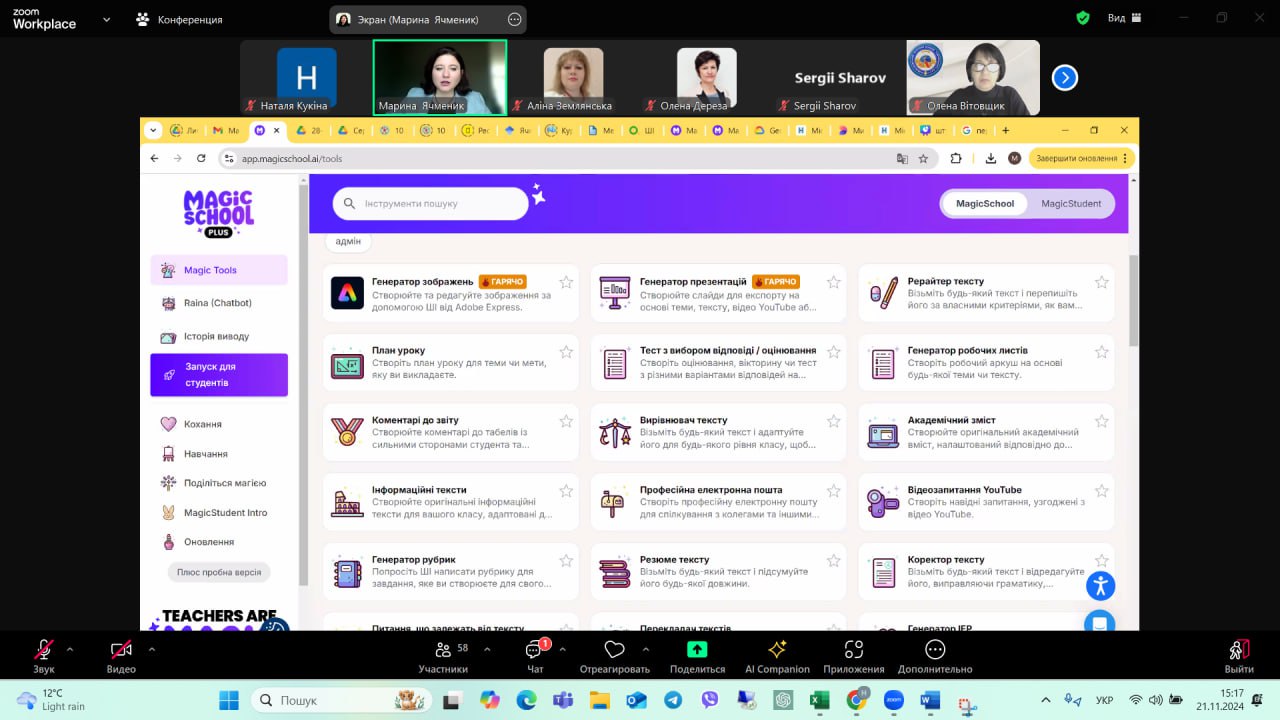Start camera with the Видео button
Viewport: 1280px width, 720px height.
click(121, 656)
